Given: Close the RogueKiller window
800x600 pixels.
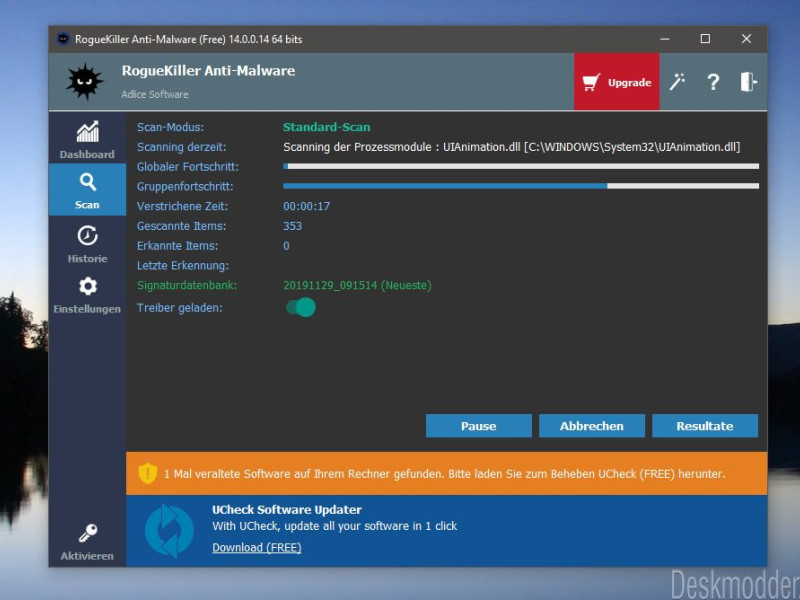Looking at the screenshot, I should click(x=746, y=39).
